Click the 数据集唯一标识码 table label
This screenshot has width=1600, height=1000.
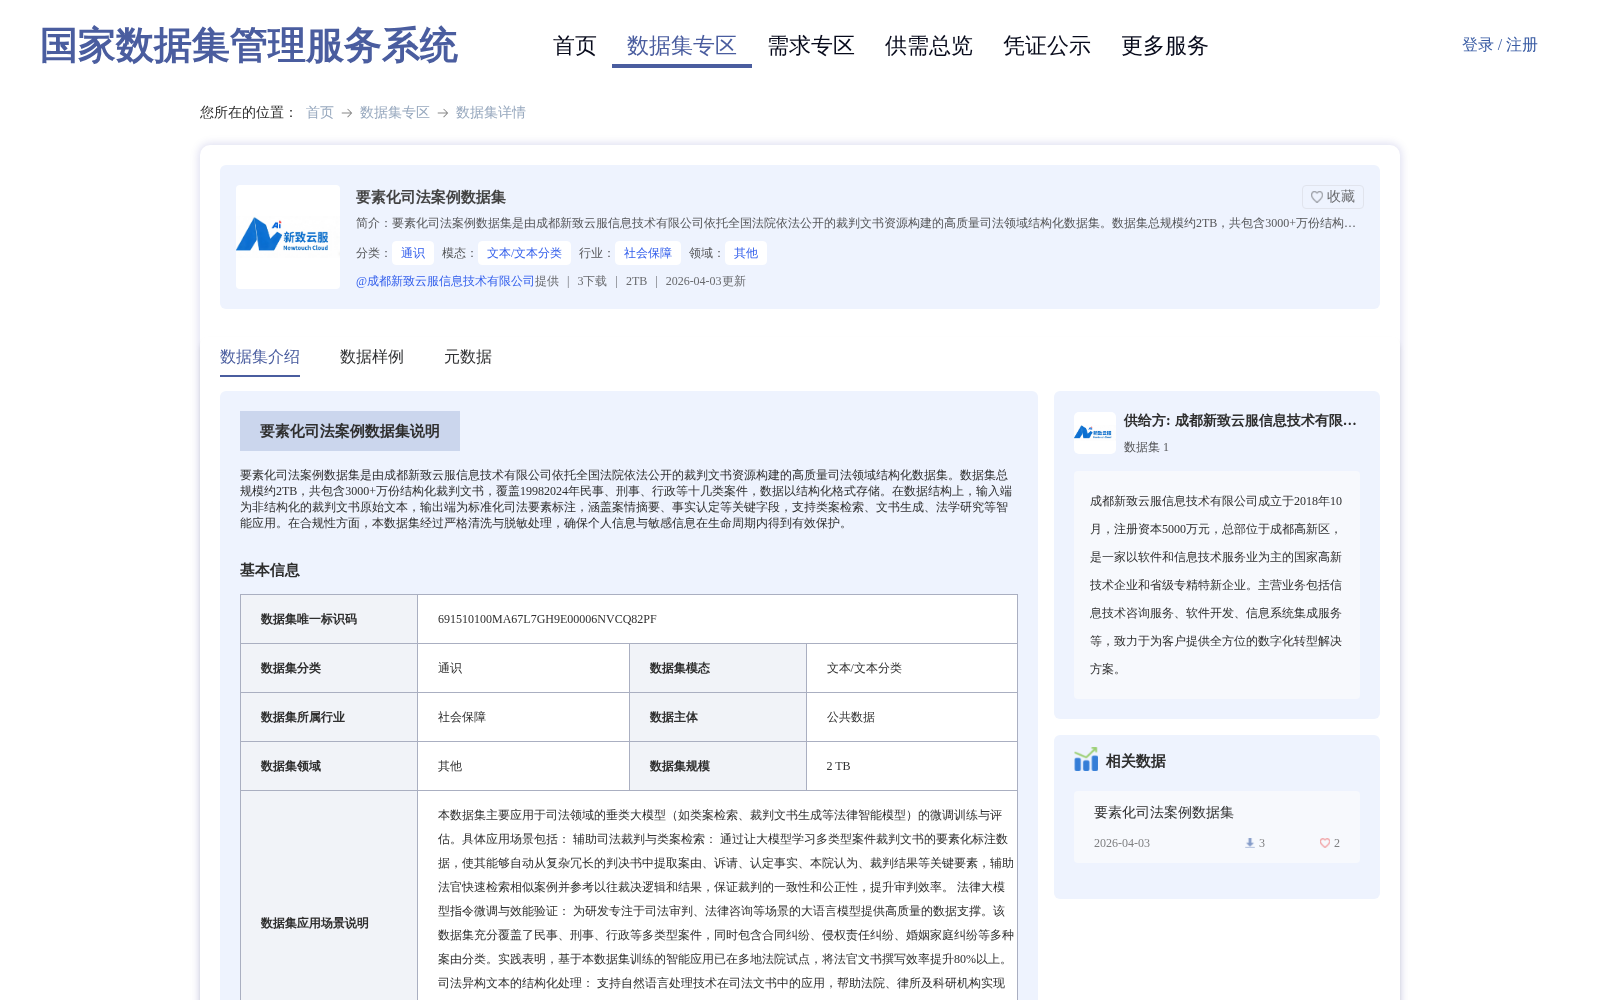(309, 619)
